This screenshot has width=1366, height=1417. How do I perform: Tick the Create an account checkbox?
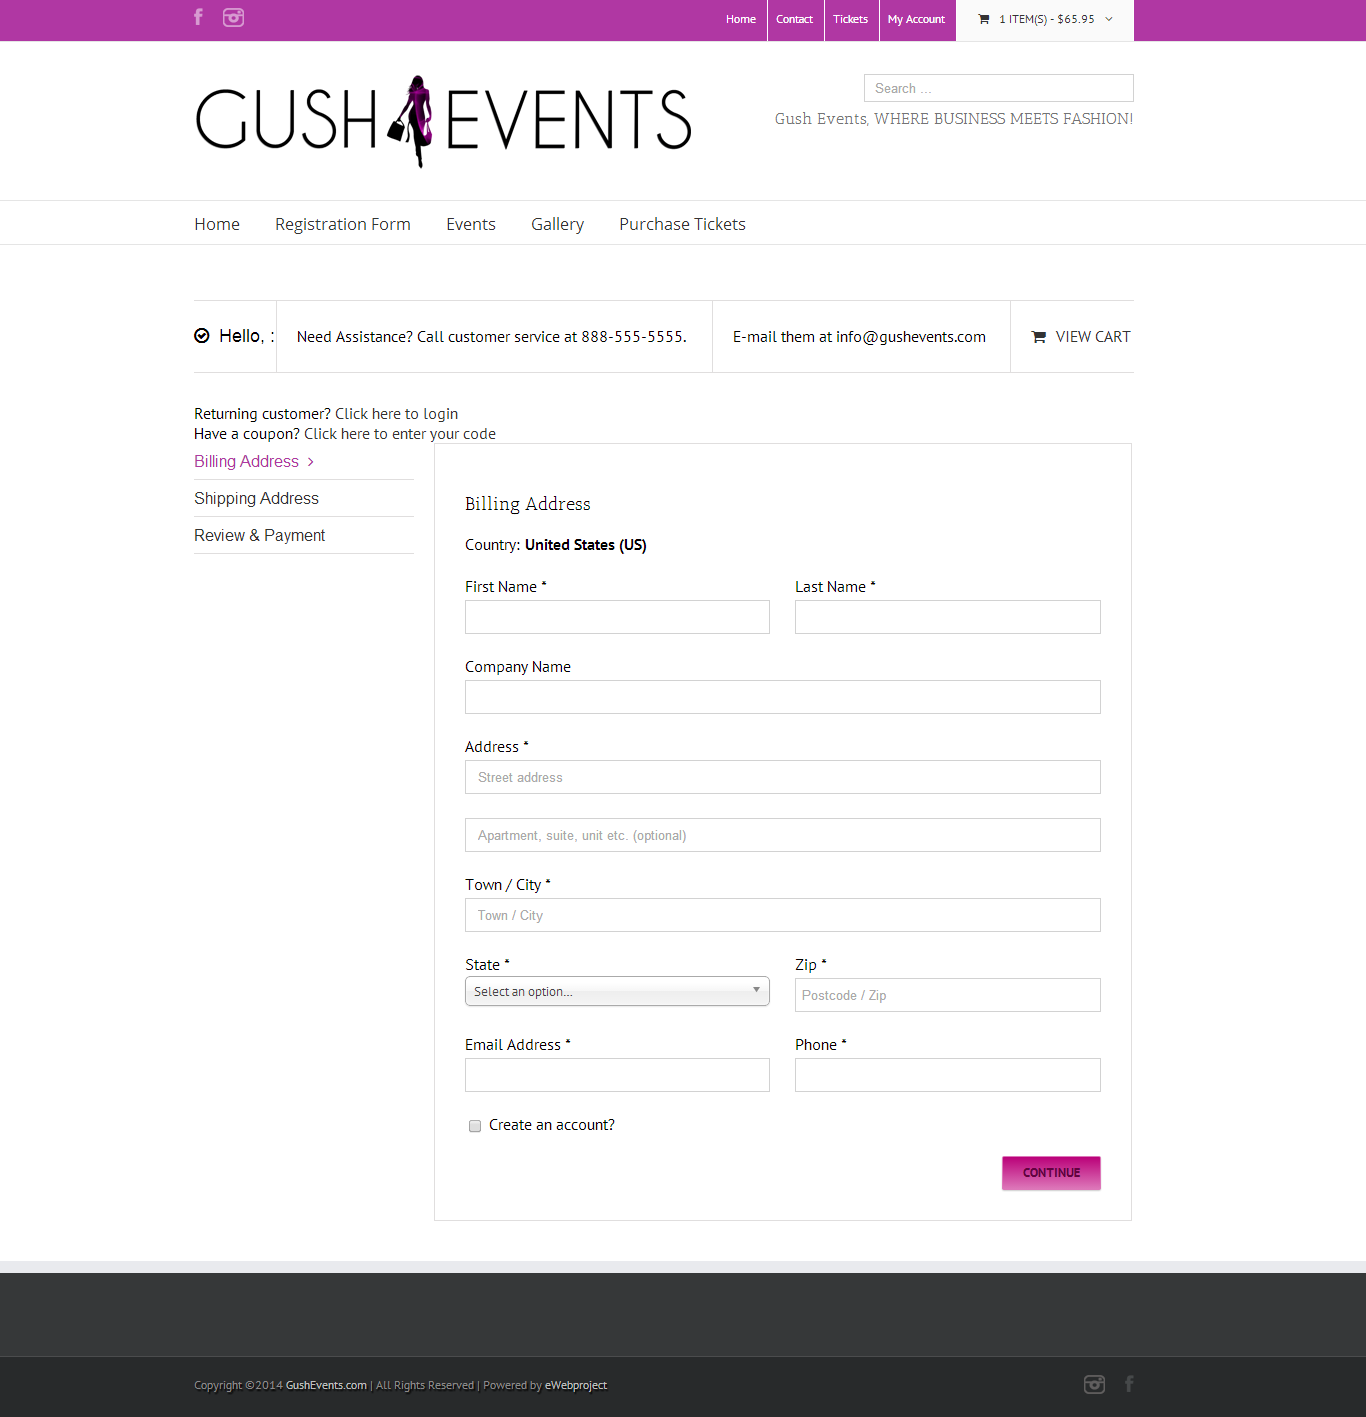475,1126
